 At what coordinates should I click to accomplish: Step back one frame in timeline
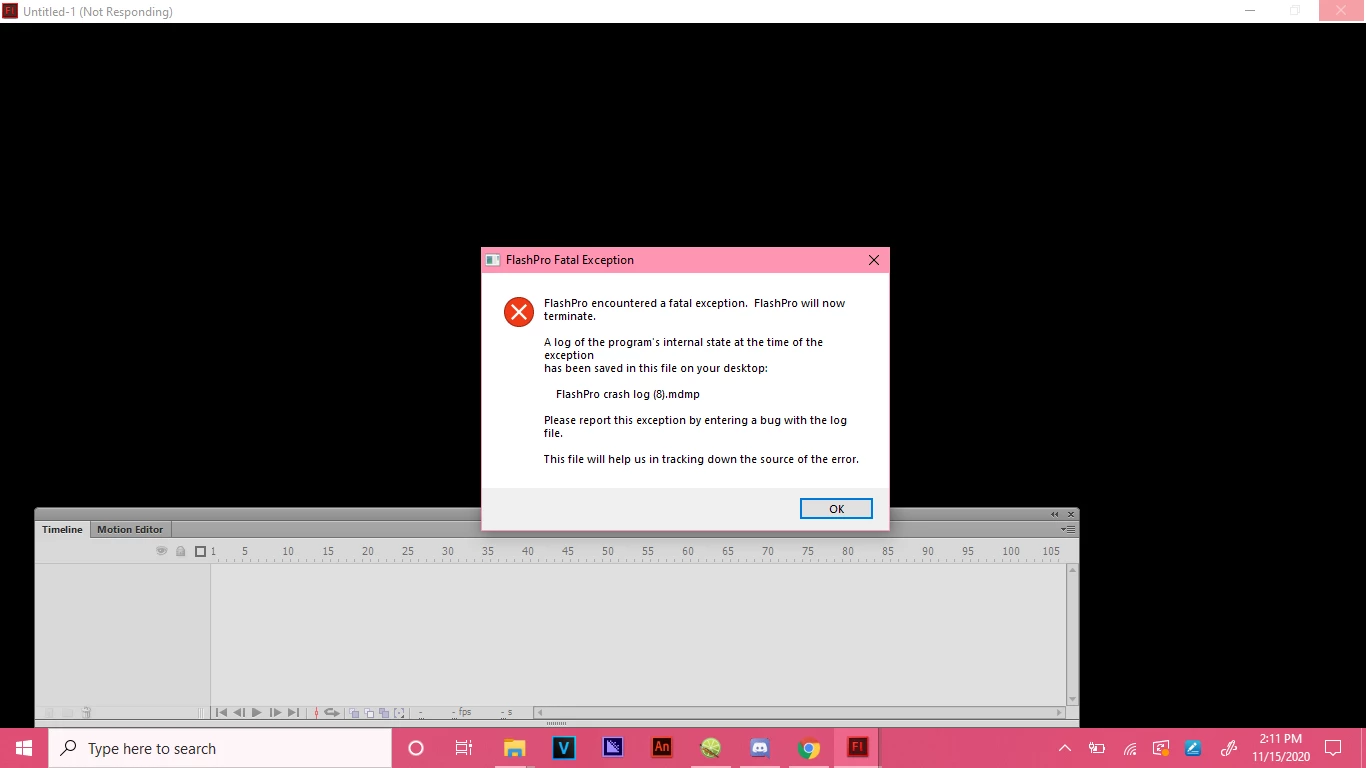point(239,713)
